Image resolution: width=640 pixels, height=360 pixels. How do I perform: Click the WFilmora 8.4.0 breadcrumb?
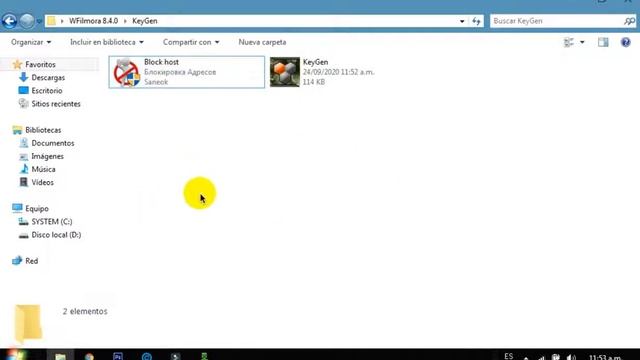point(93,21)
